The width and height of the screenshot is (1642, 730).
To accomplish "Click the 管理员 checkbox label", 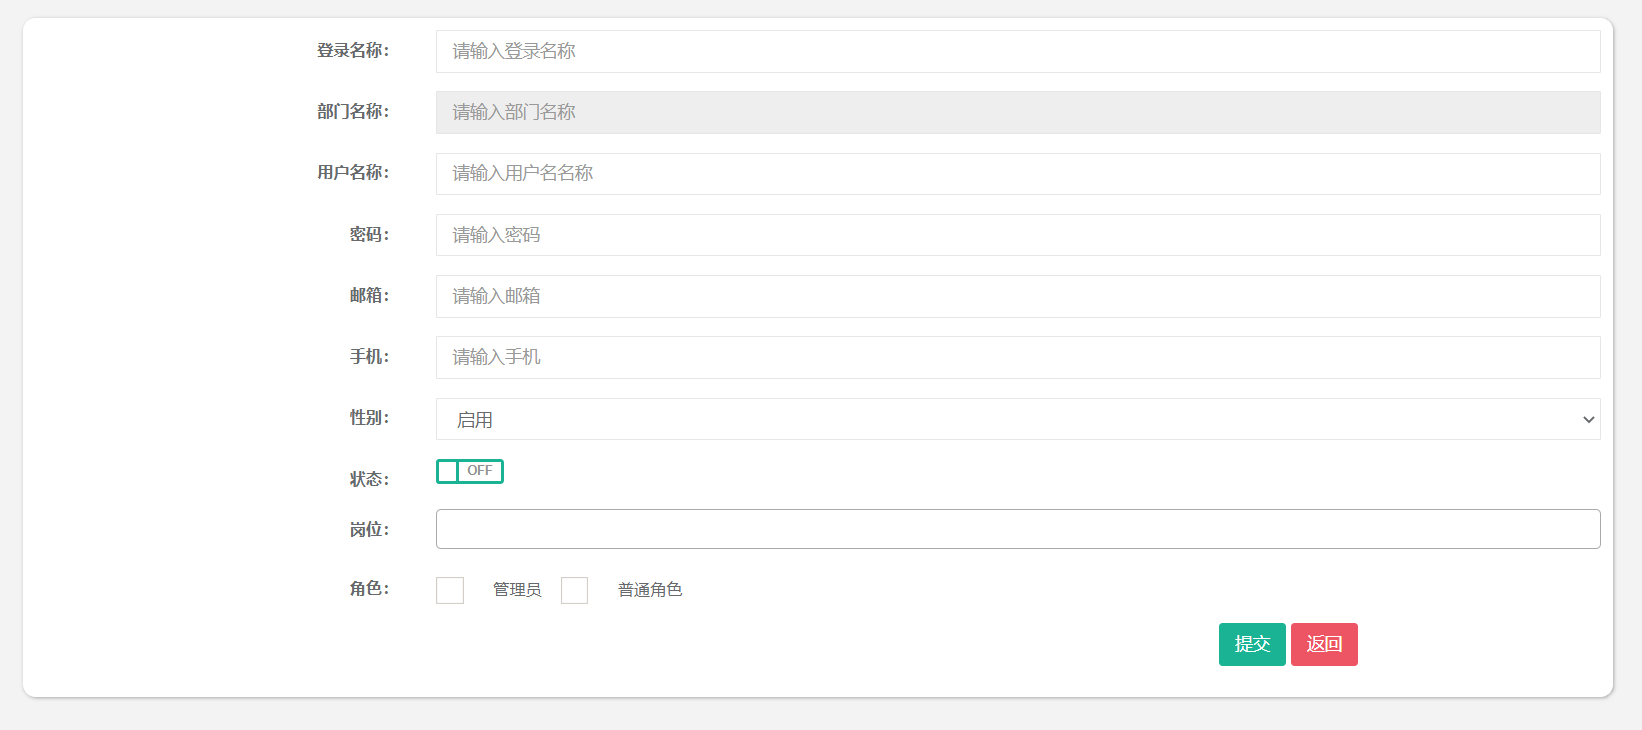I will 517,590.
